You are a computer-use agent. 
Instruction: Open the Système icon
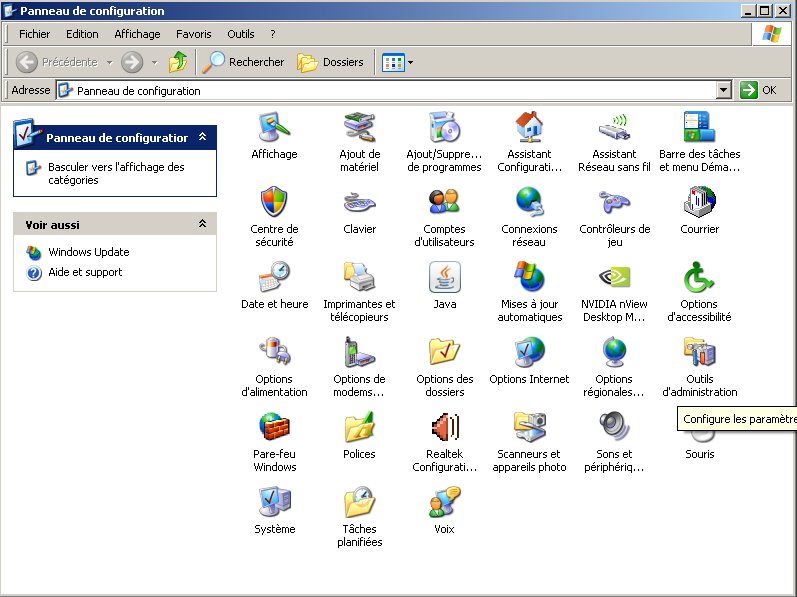tap(274, 501)
